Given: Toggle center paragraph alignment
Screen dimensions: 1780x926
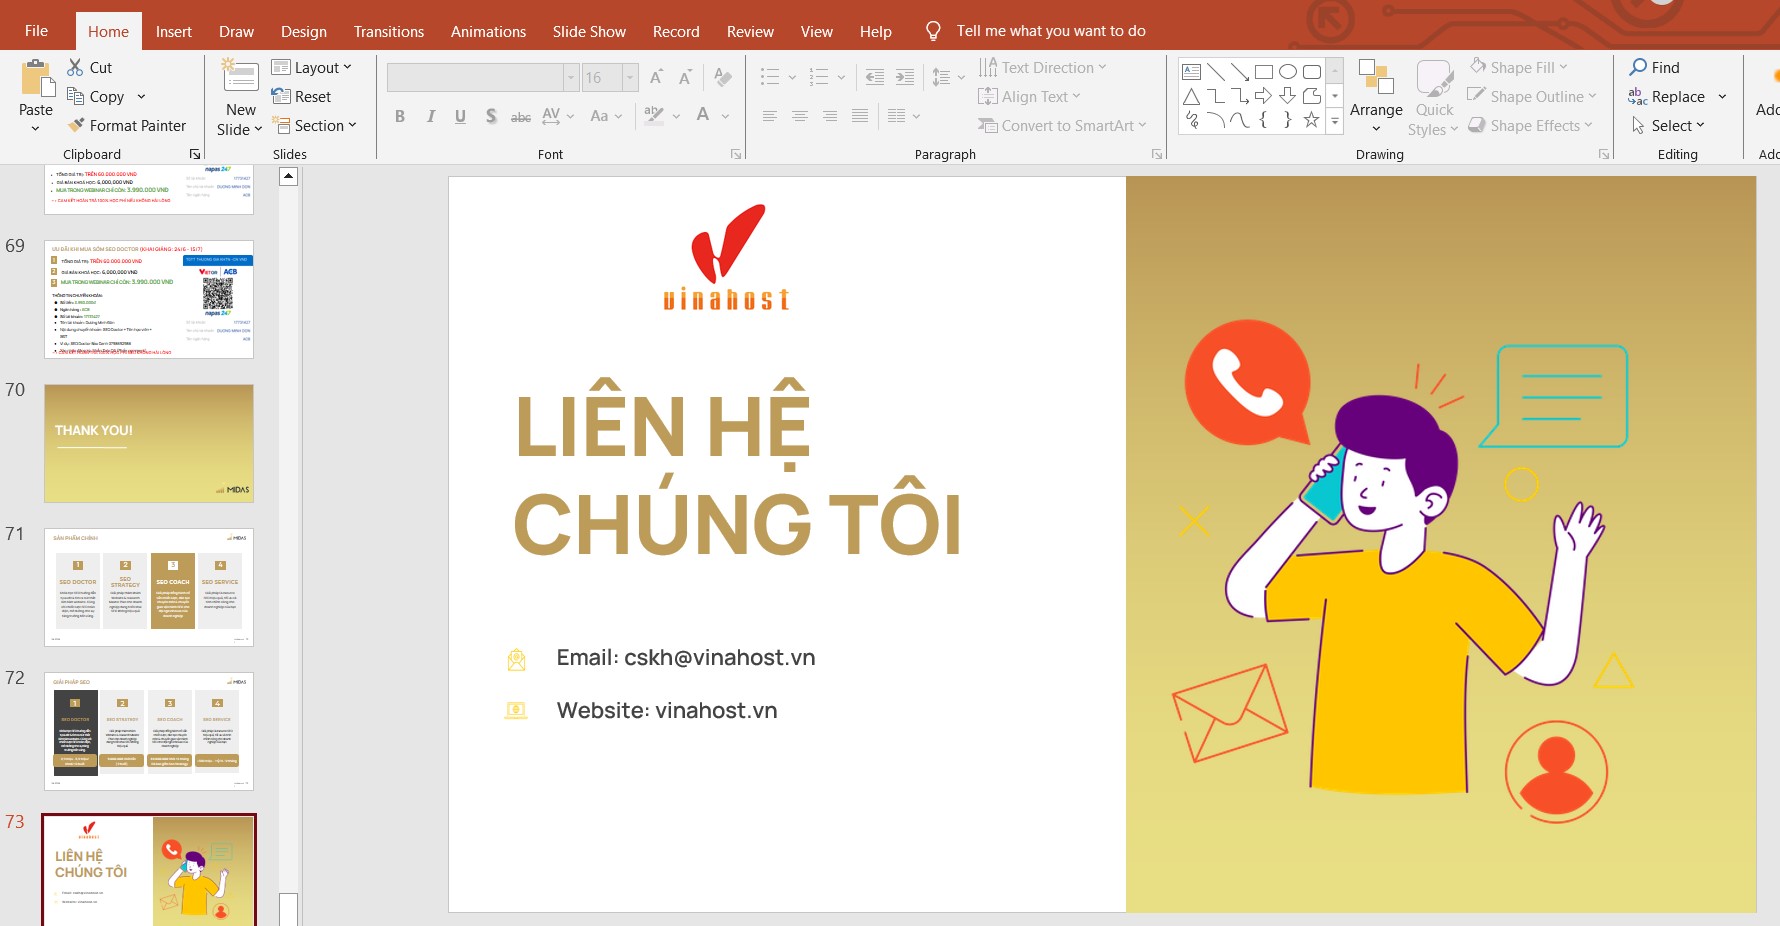Looking at the screenshot, I should tap(799, 116).
